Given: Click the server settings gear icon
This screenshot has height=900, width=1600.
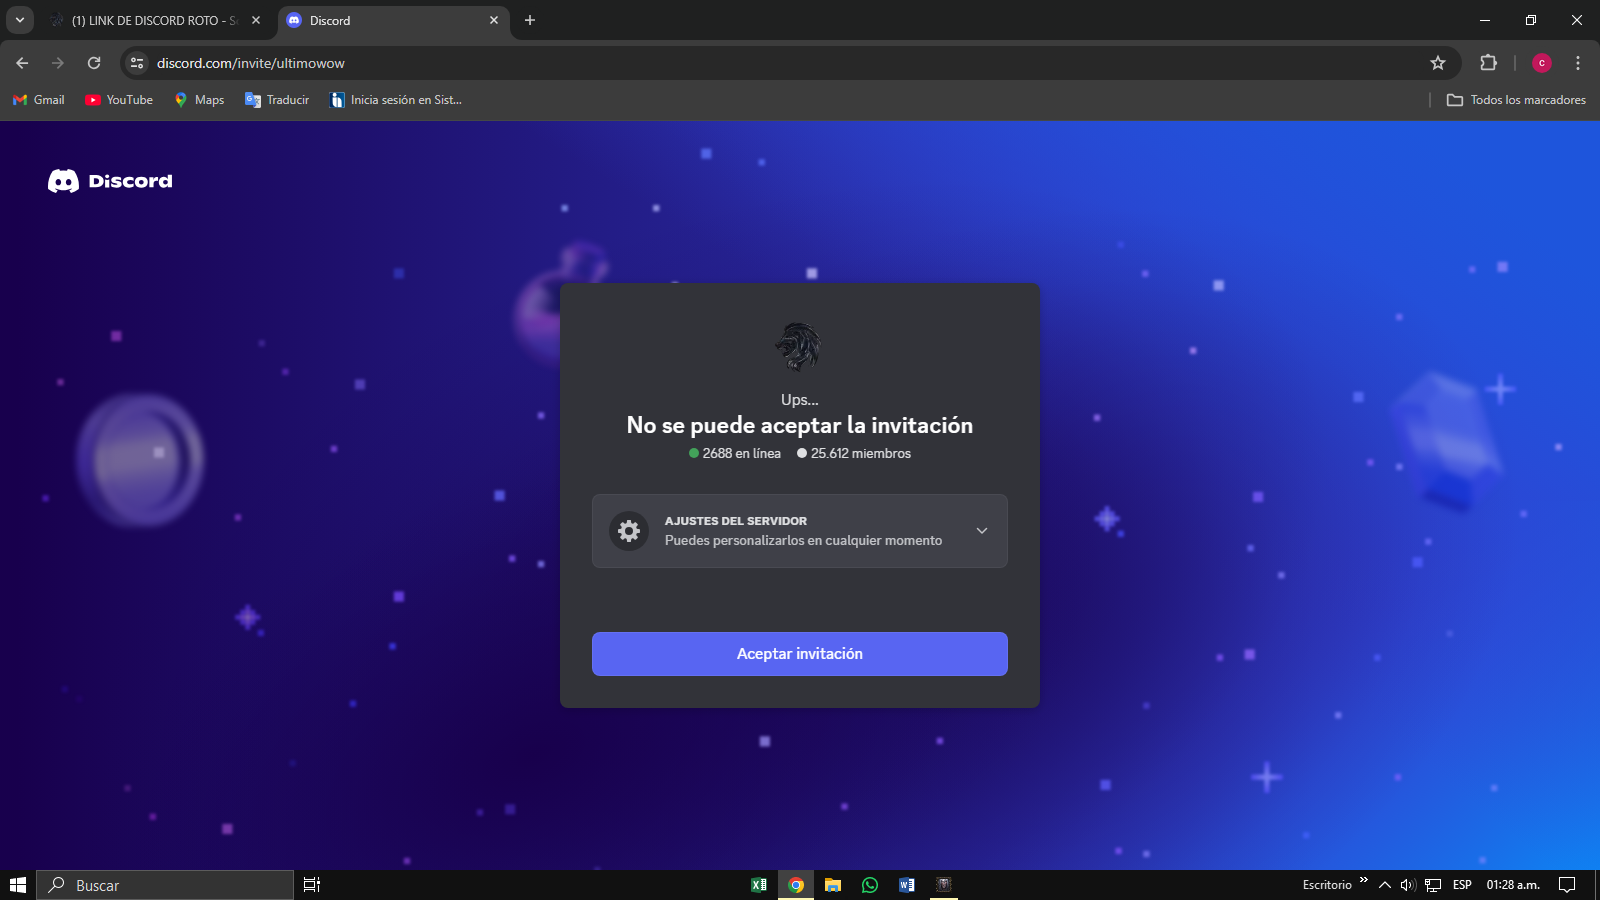Looking at the screenshot, I should (x=629, y=531).
